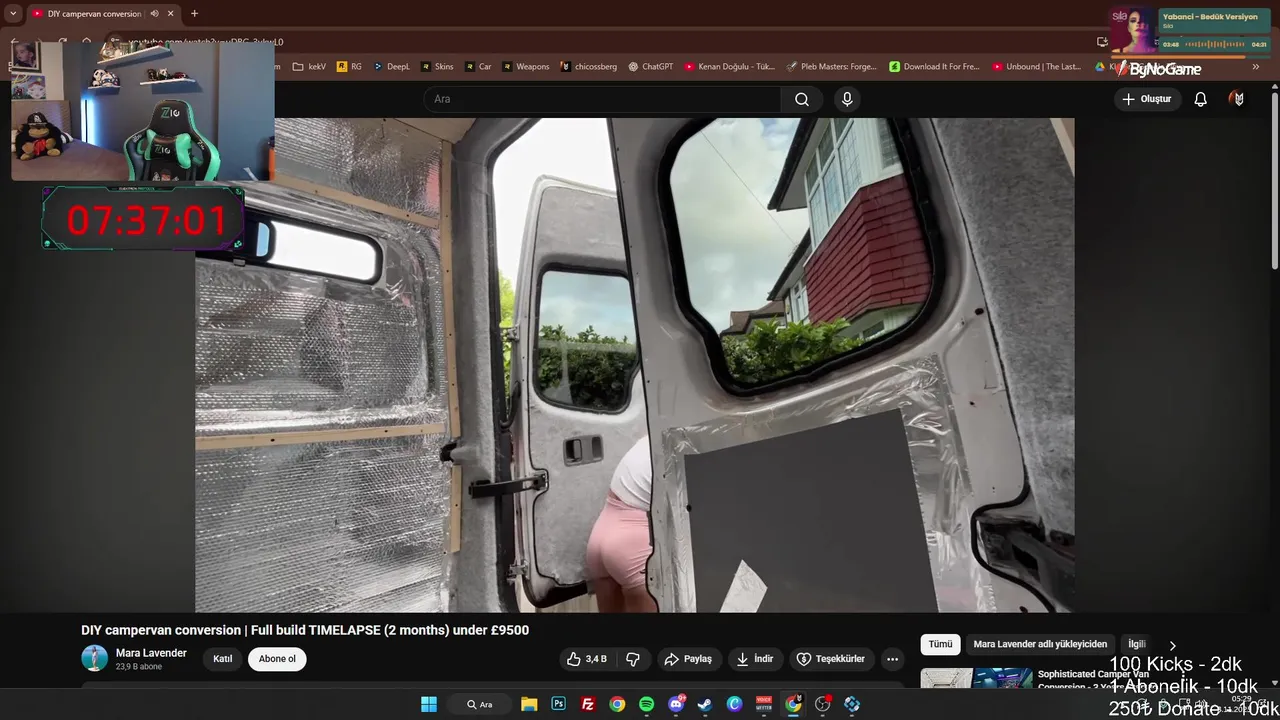Show more bookmarks overflow chevron

(x=1256, y=67)
